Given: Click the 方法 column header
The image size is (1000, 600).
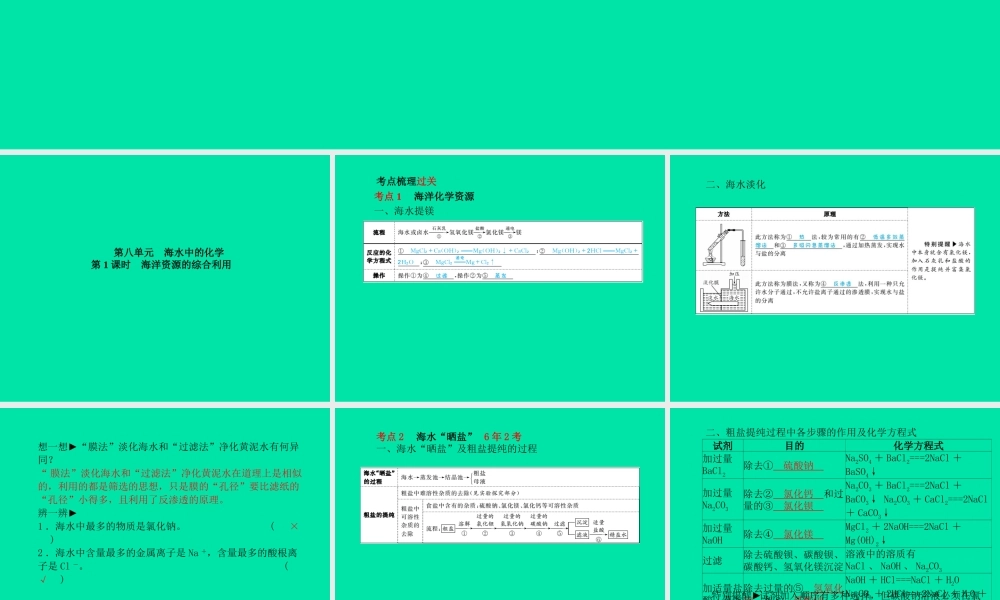Looking at the screenshot, I should (723, 214).
